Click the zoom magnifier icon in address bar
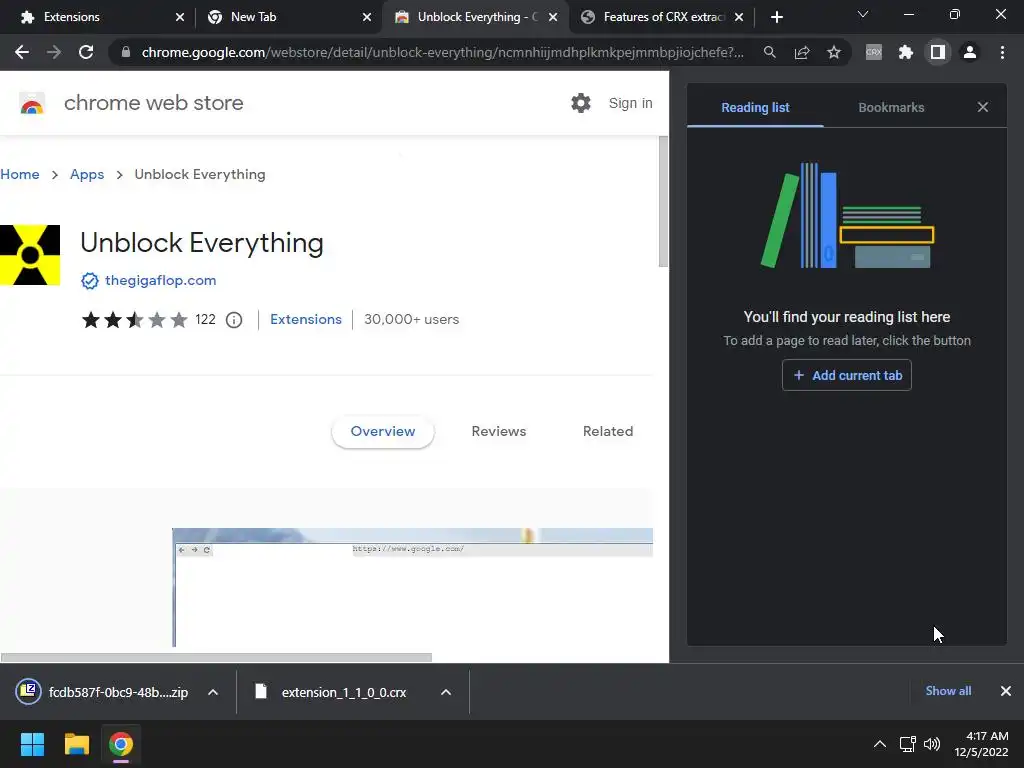Screen dimensions: 1024x768 (770, 52)
